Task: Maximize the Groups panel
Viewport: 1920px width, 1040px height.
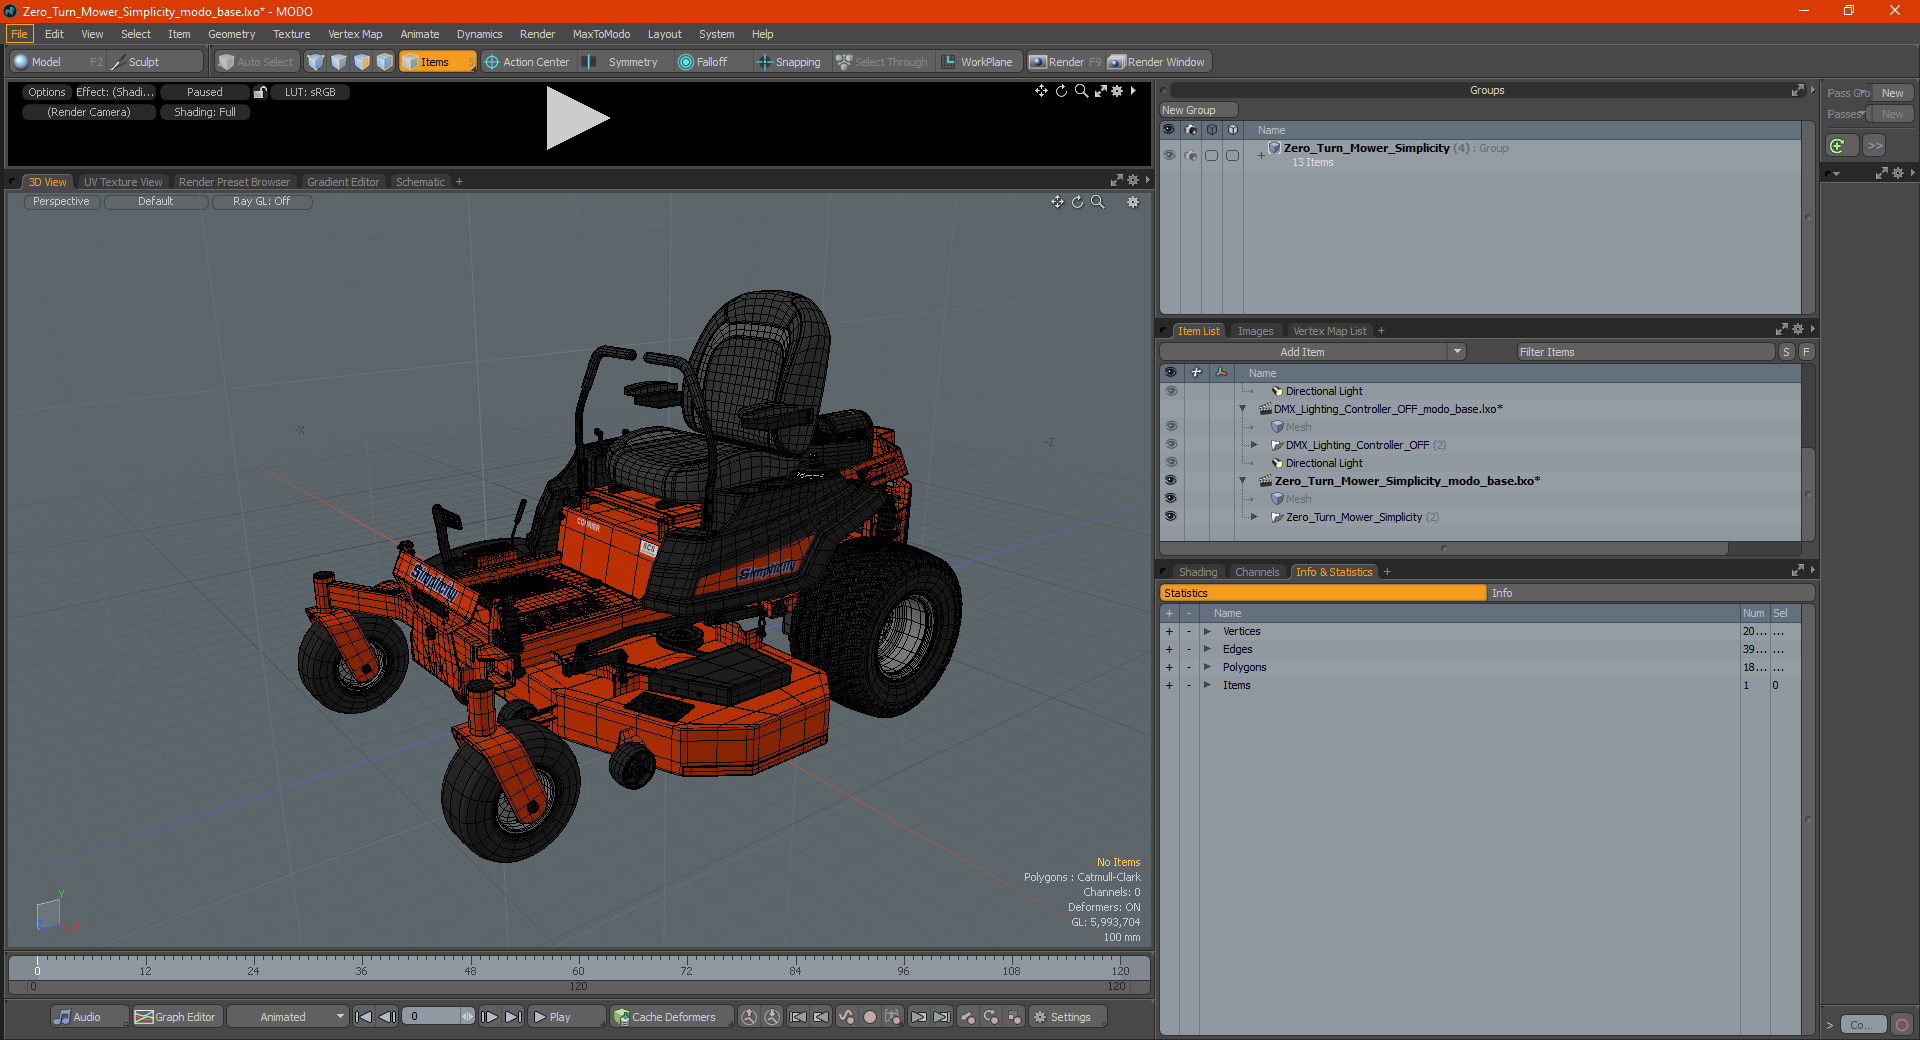Action: (x=1797, y=90)
